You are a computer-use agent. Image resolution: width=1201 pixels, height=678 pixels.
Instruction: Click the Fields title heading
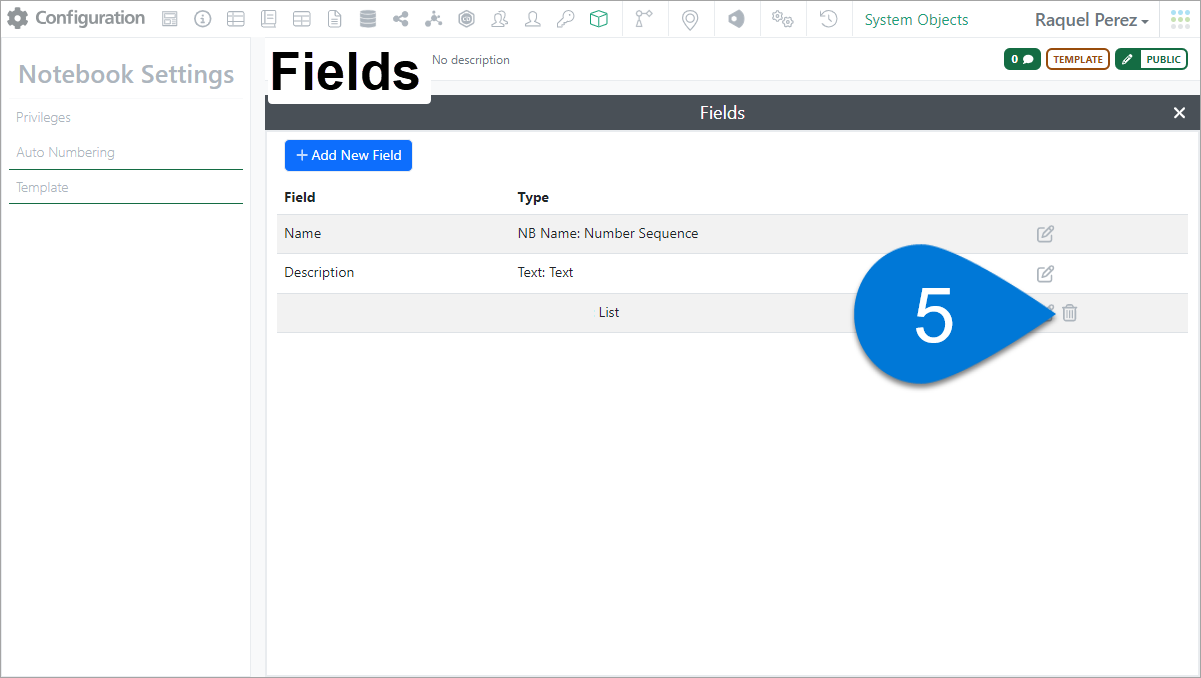[345, 72]
